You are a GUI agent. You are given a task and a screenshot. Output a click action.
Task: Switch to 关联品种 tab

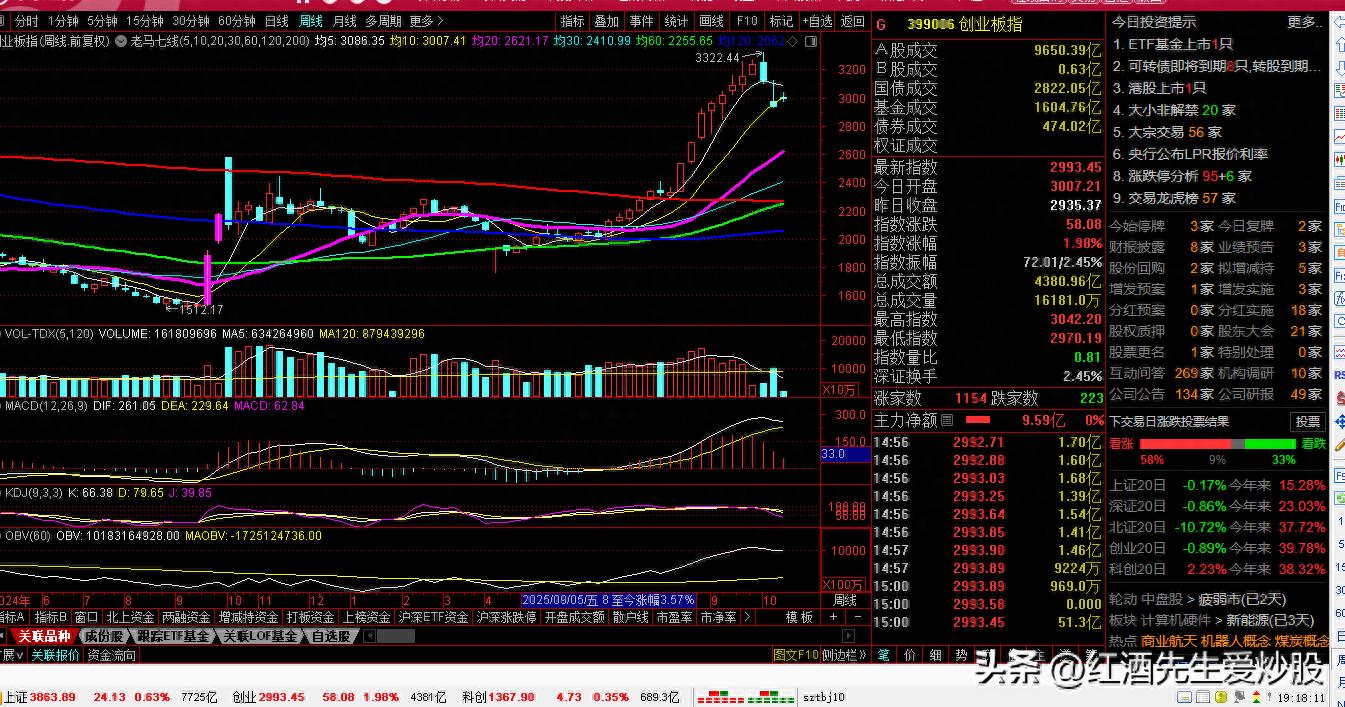(44, 636)
